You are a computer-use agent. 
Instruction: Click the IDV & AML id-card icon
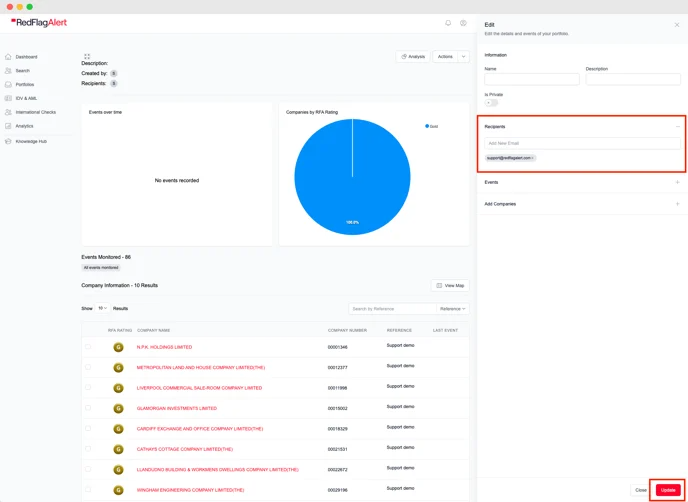tap(8, 98)
